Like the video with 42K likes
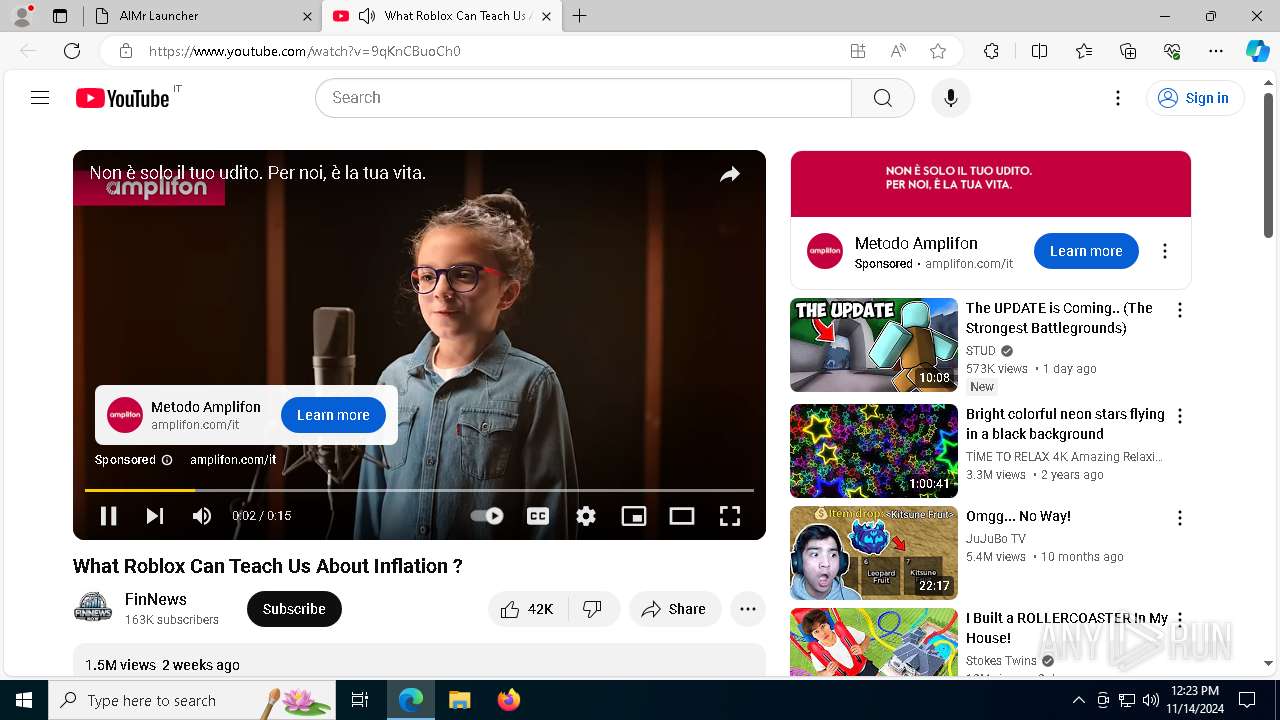This screenshot has width=1280, height=720. [x=528, y=609]
